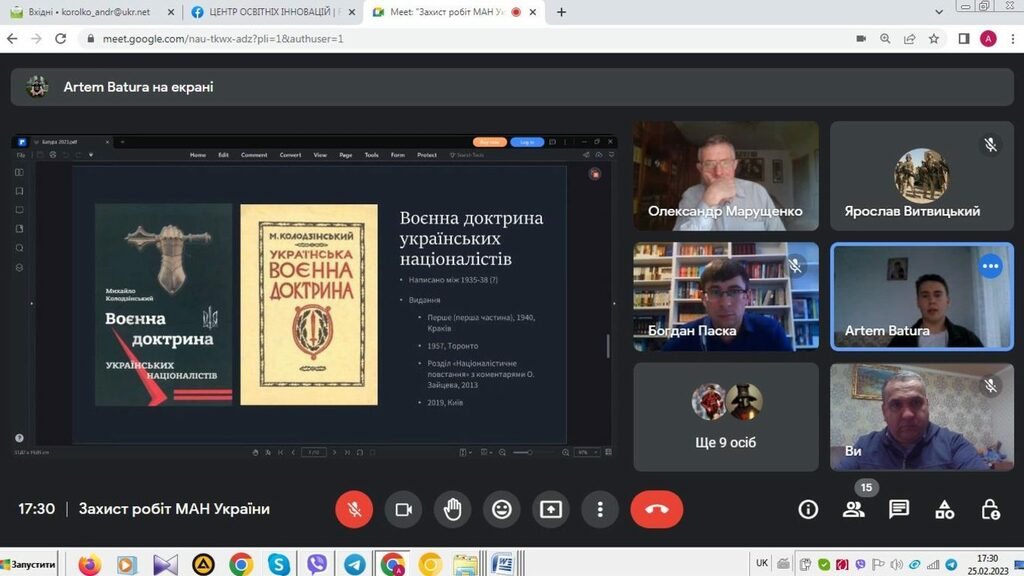
Task: Unmute the microphone in Meet controls
Action: point(354,509)
